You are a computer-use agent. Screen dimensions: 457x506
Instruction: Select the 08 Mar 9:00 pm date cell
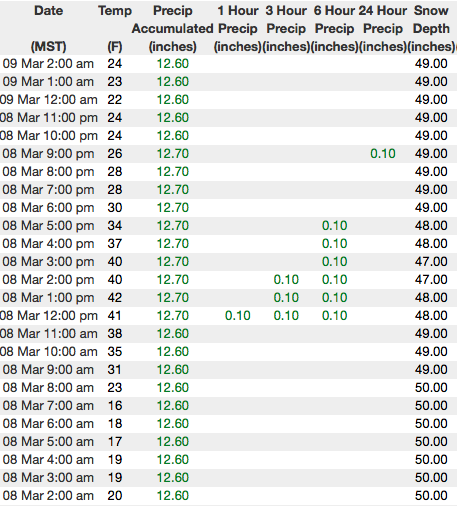[48, 154]
